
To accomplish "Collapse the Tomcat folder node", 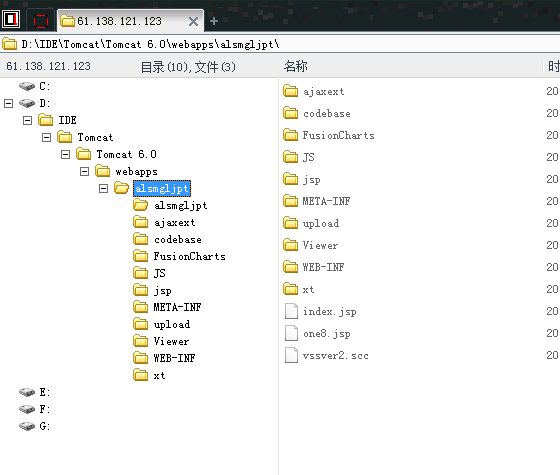I will (x=46, y=138).
